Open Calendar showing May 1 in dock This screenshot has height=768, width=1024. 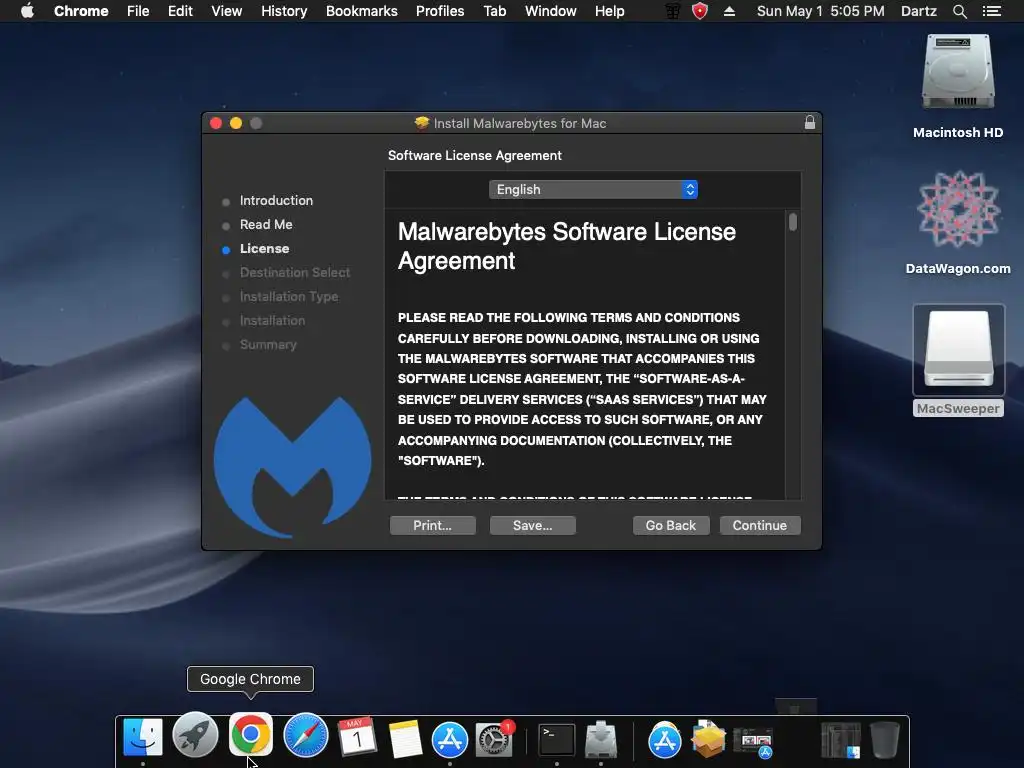click(x=357, y=737)
